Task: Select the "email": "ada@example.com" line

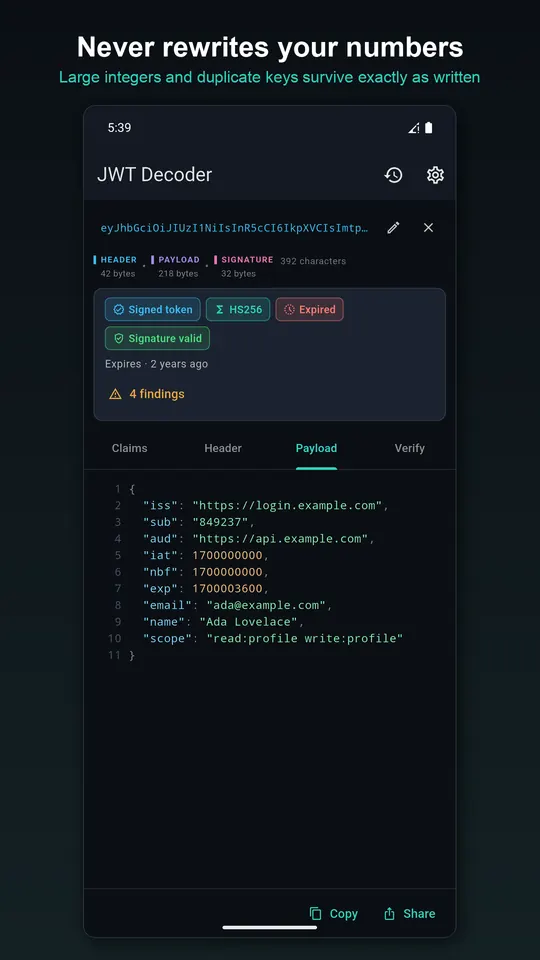Action: click(237, 605)
